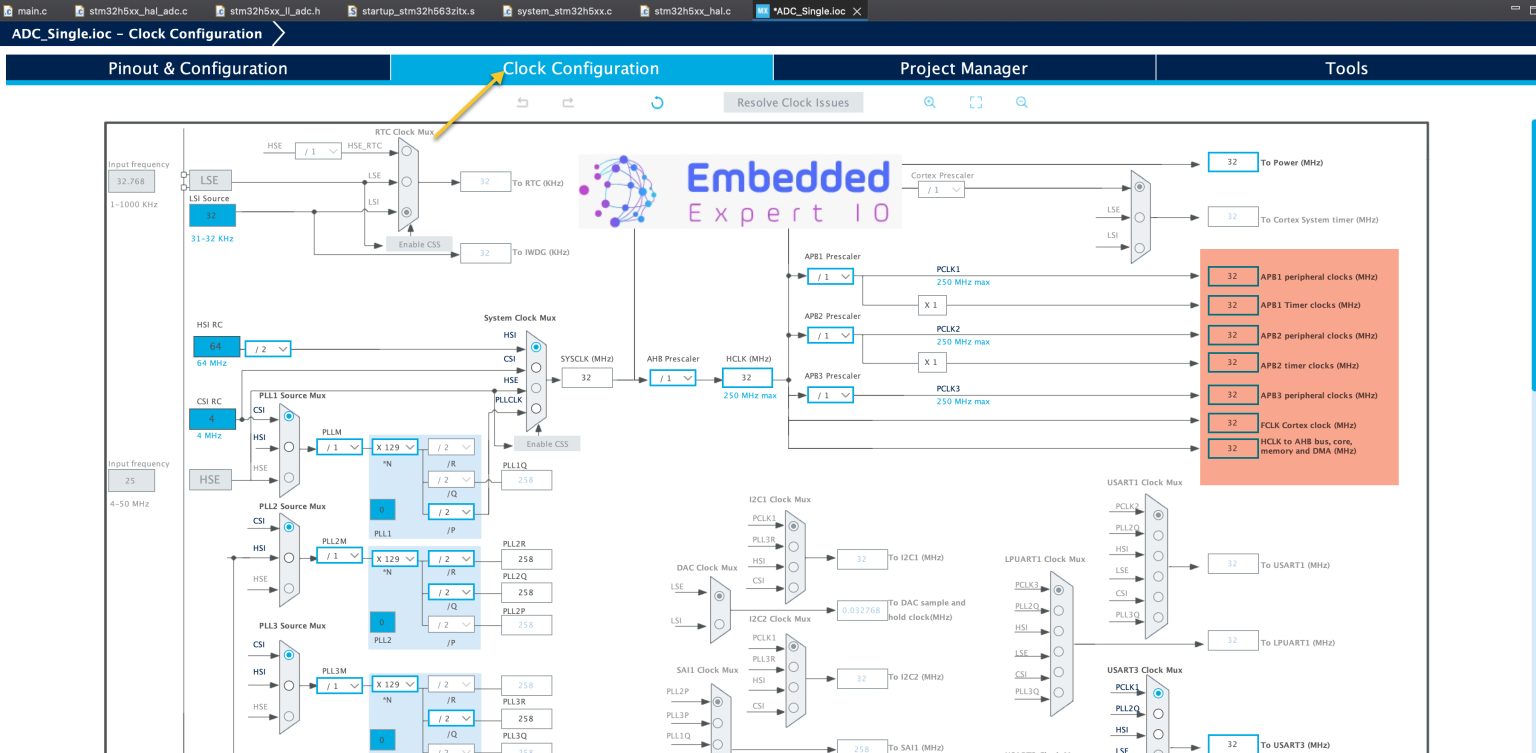
Task: Switch to Pinout & Configuration tab
Action: point(198,69)
